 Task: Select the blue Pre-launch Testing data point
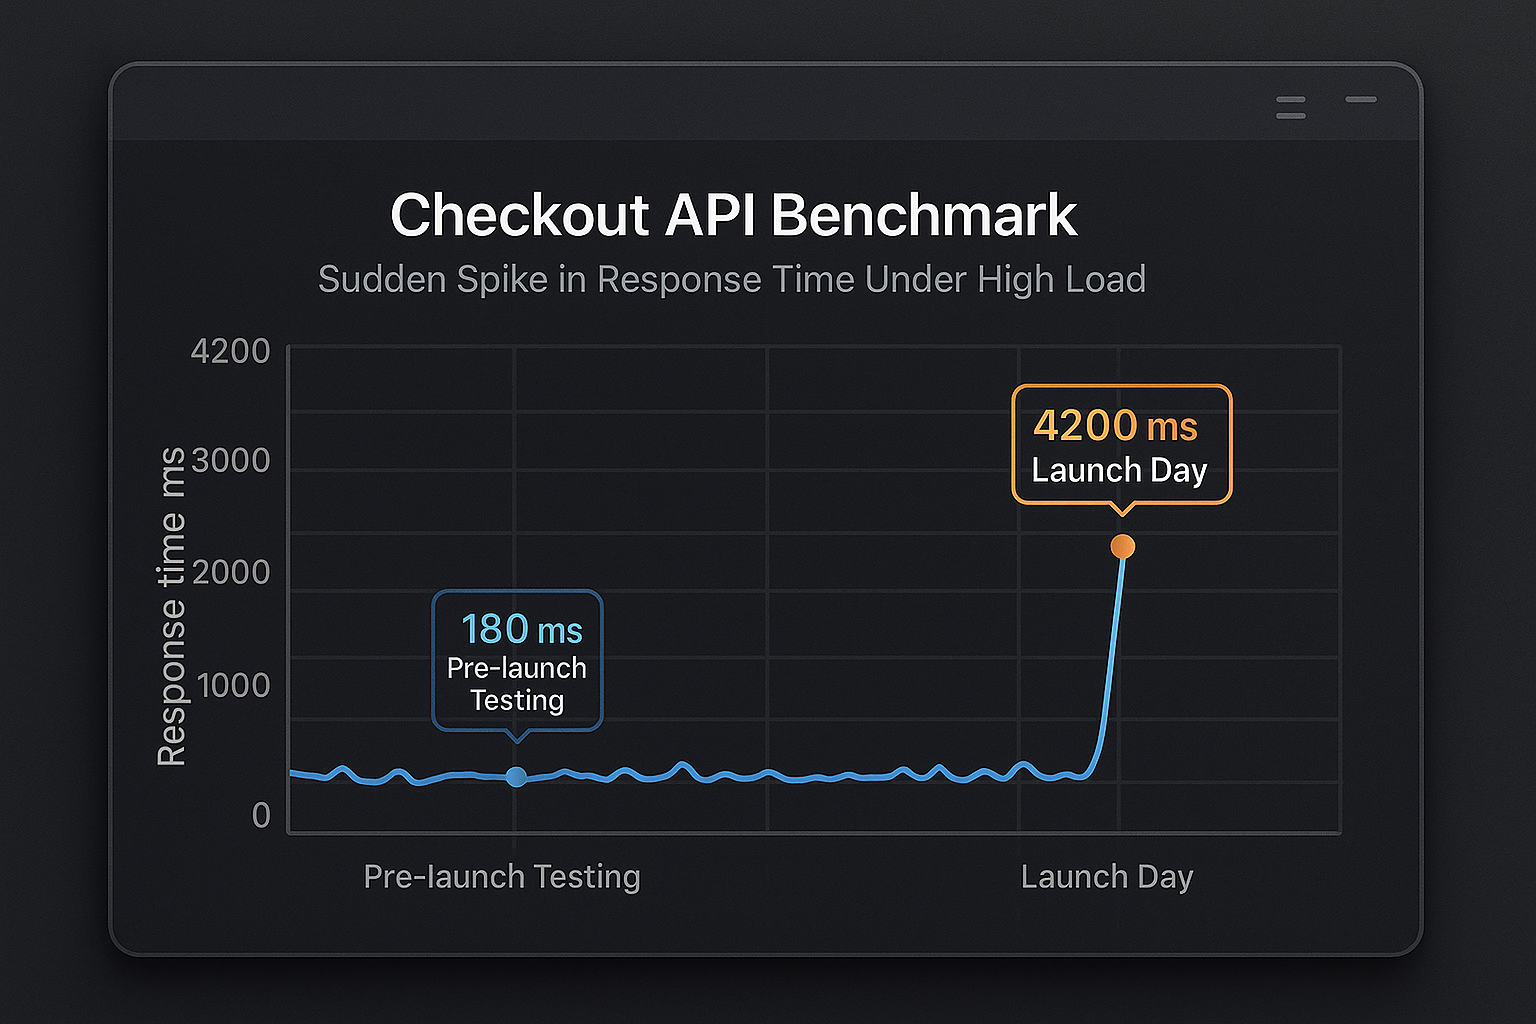pyautogui.click(x=516, y=776)
